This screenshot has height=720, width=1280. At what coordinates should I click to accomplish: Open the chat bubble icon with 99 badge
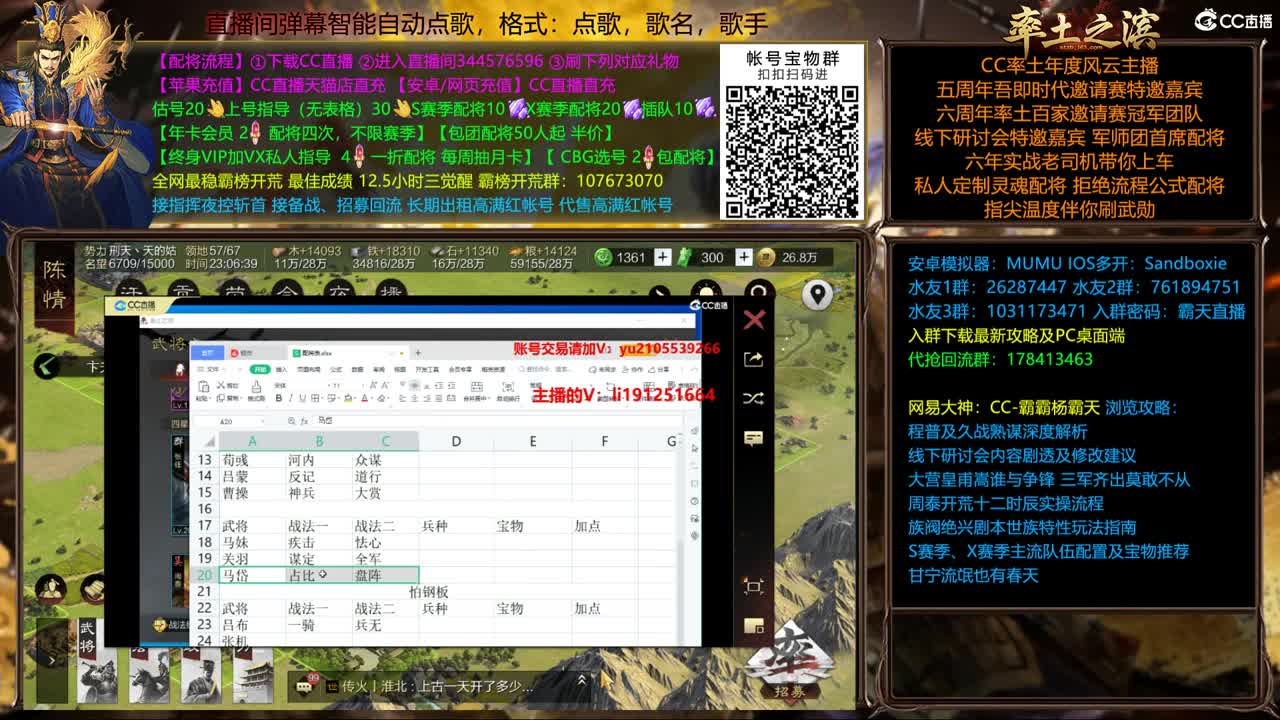(x=304, y=685)
